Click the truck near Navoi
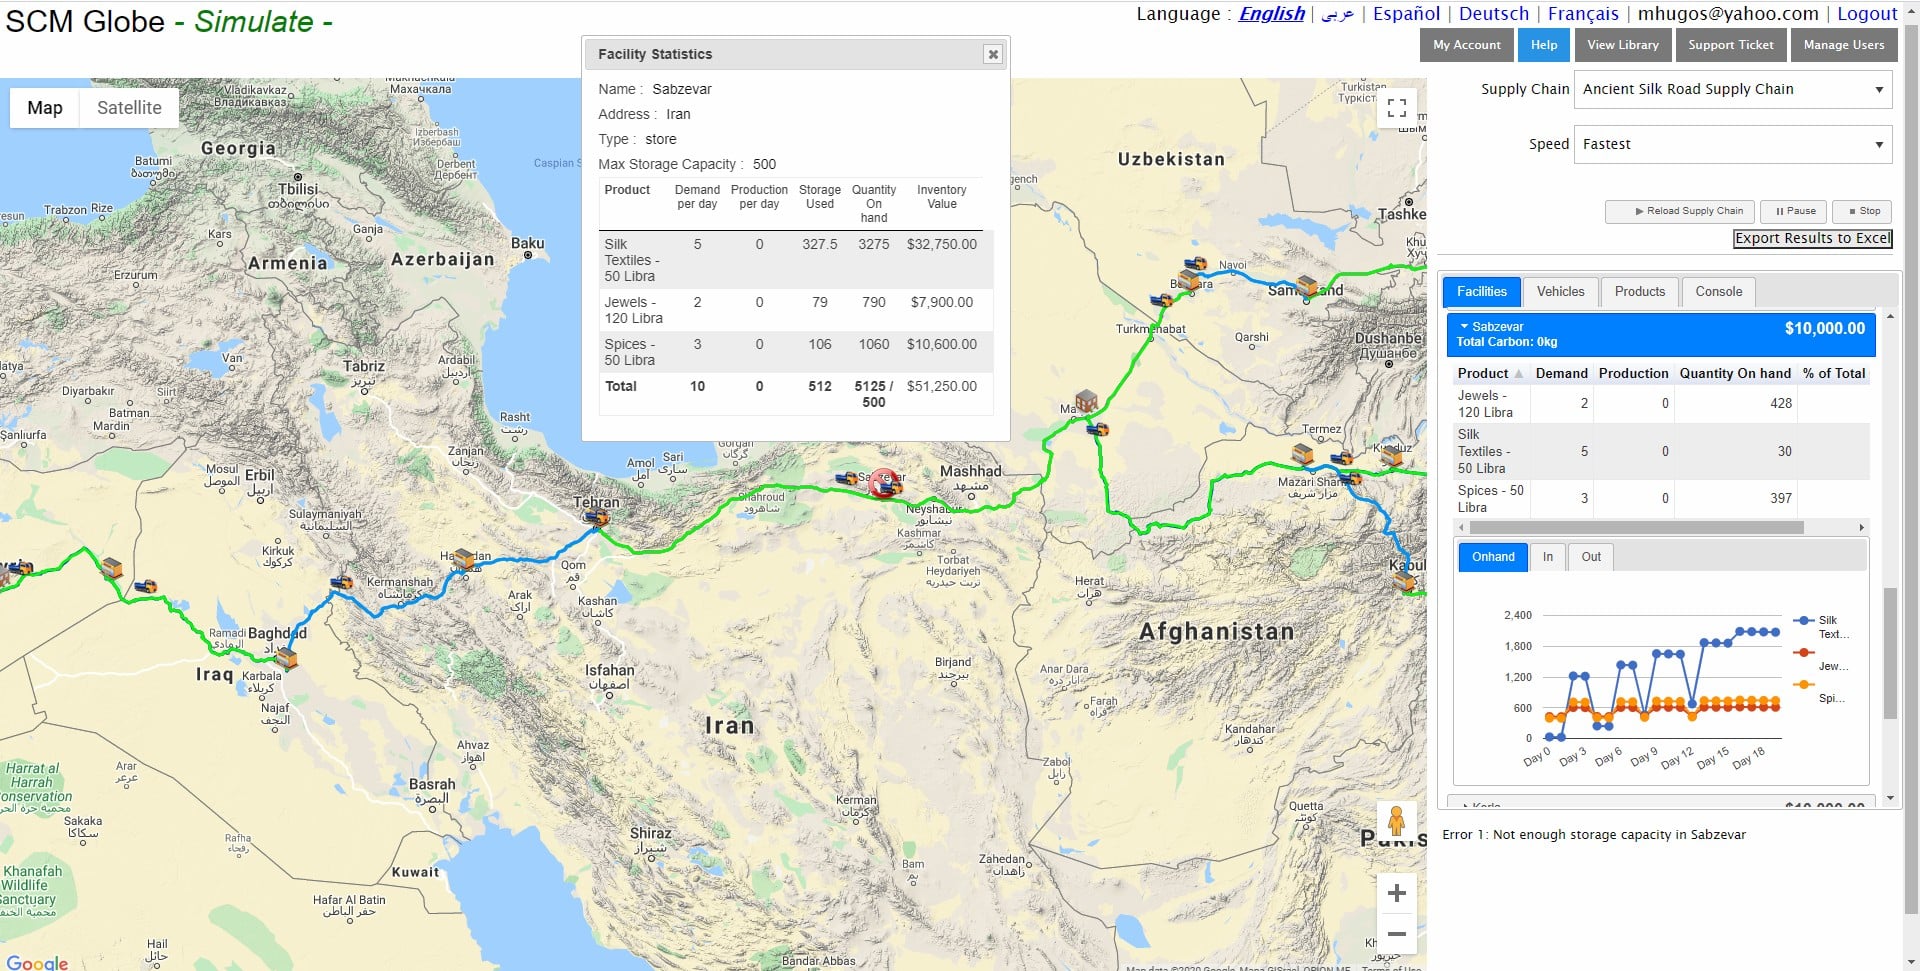This screenshot has width=1920, height=971. 1195,264
